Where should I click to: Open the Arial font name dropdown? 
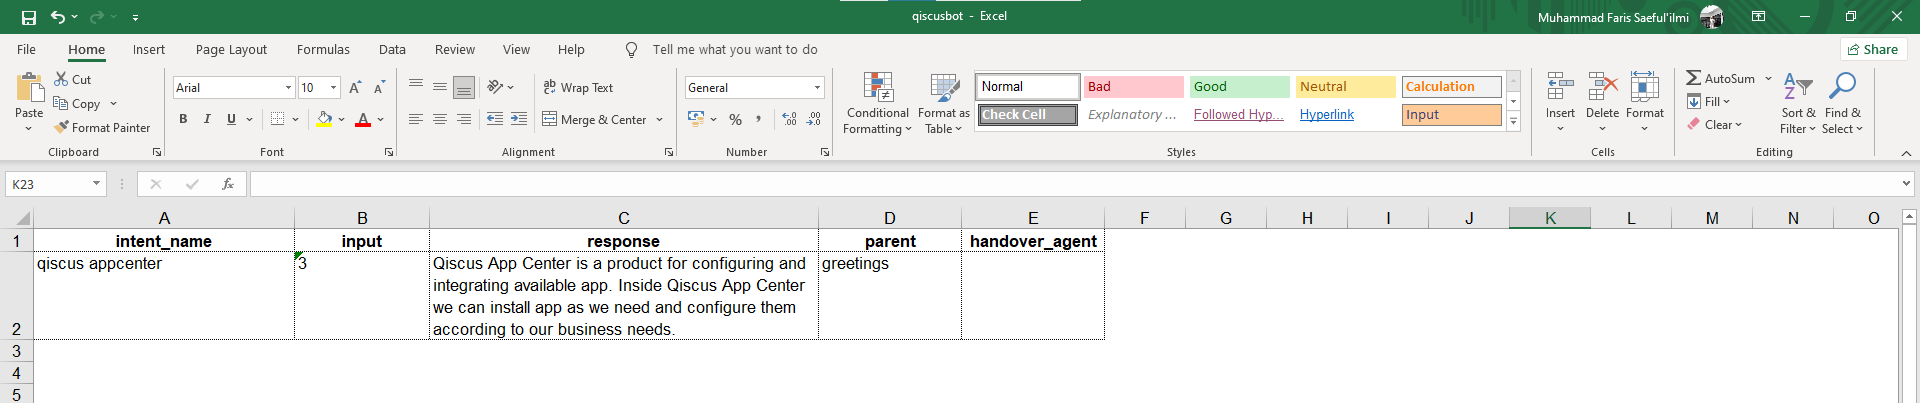coord(288,88)
